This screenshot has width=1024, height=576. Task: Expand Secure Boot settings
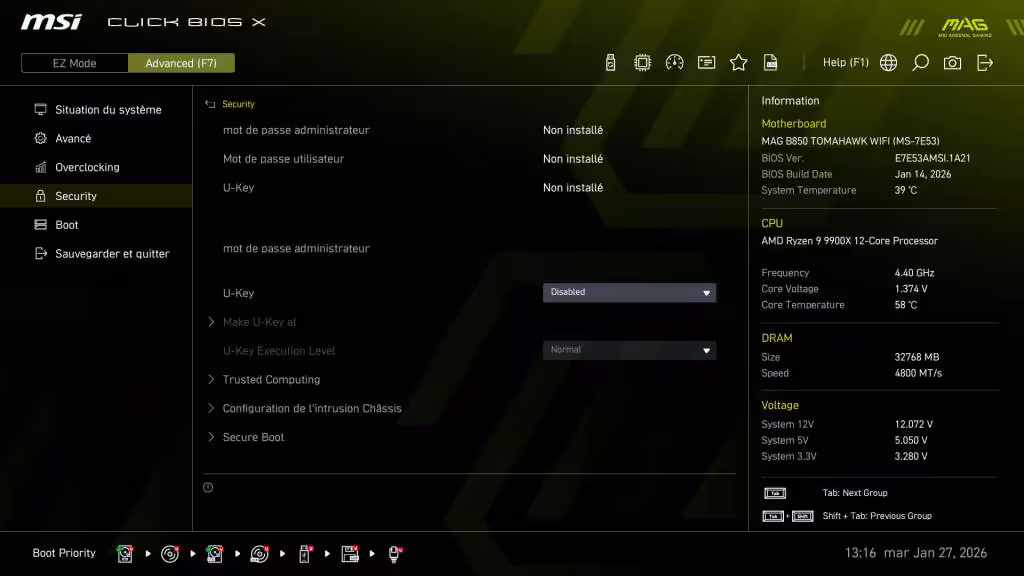click(x=251, y=437)
